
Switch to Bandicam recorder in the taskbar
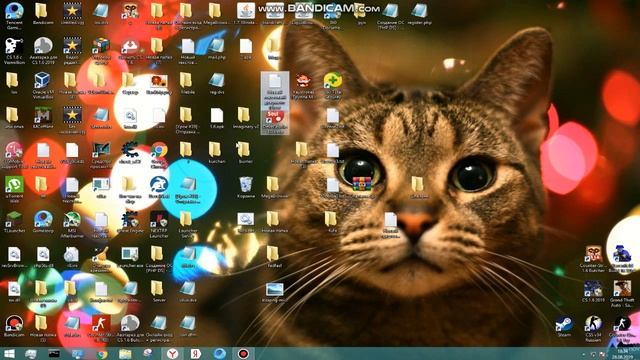244,354
